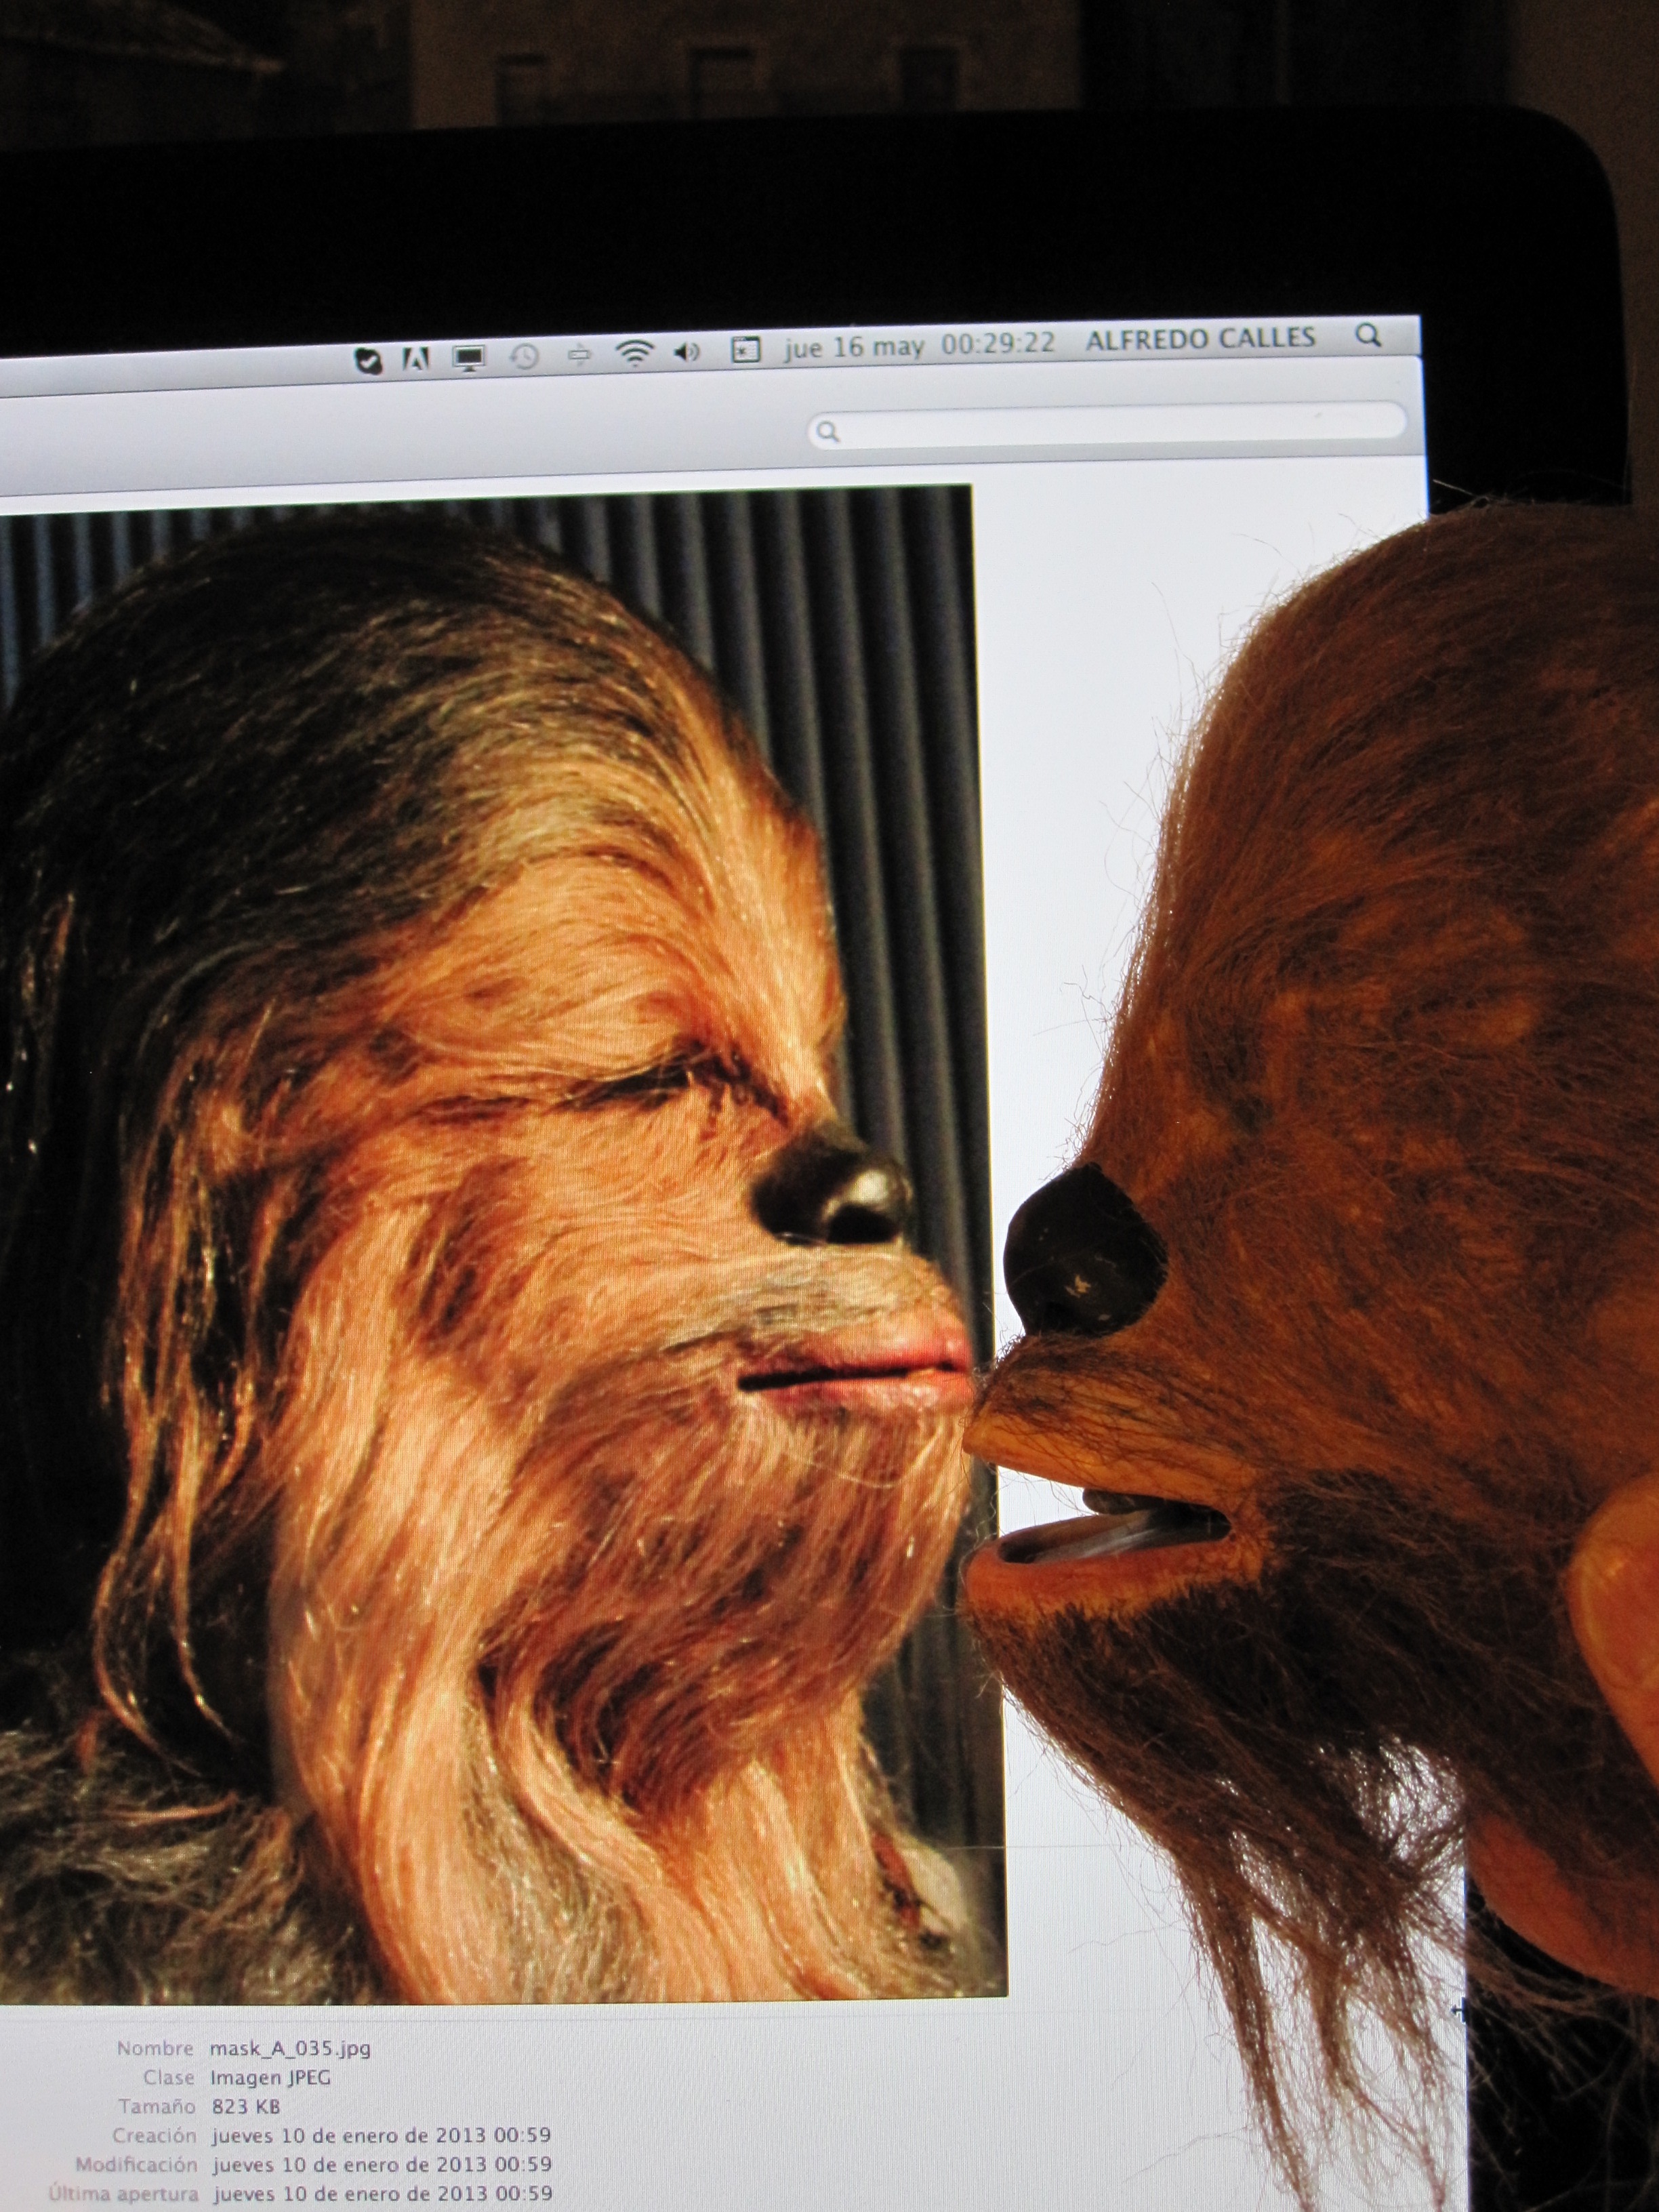The width and height of the screenshot is (1659, 2212).
Task: Open Spotlight search magnifier in menu bar
Action: coord(1368,334)
